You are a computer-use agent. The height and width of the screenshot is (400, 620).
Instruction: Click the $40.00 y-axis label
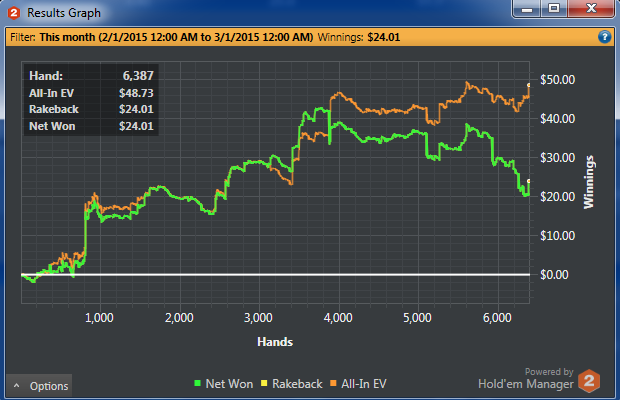[x=558, y=119]
